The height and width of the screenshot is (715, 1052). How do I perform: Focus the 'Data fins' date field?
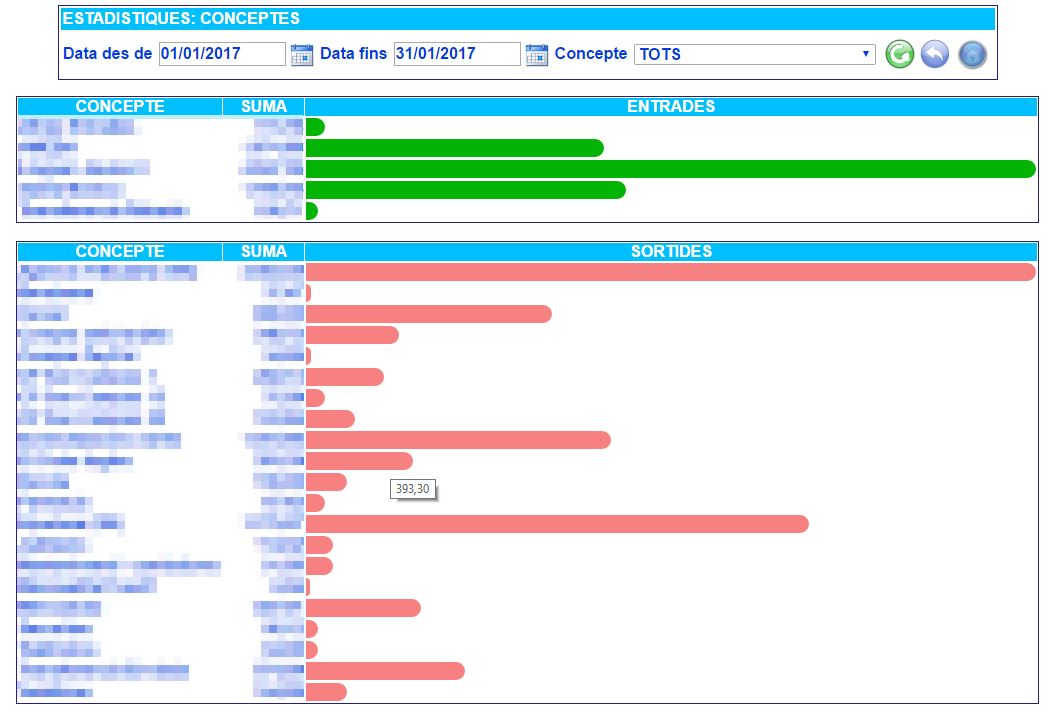pos(457,54)
